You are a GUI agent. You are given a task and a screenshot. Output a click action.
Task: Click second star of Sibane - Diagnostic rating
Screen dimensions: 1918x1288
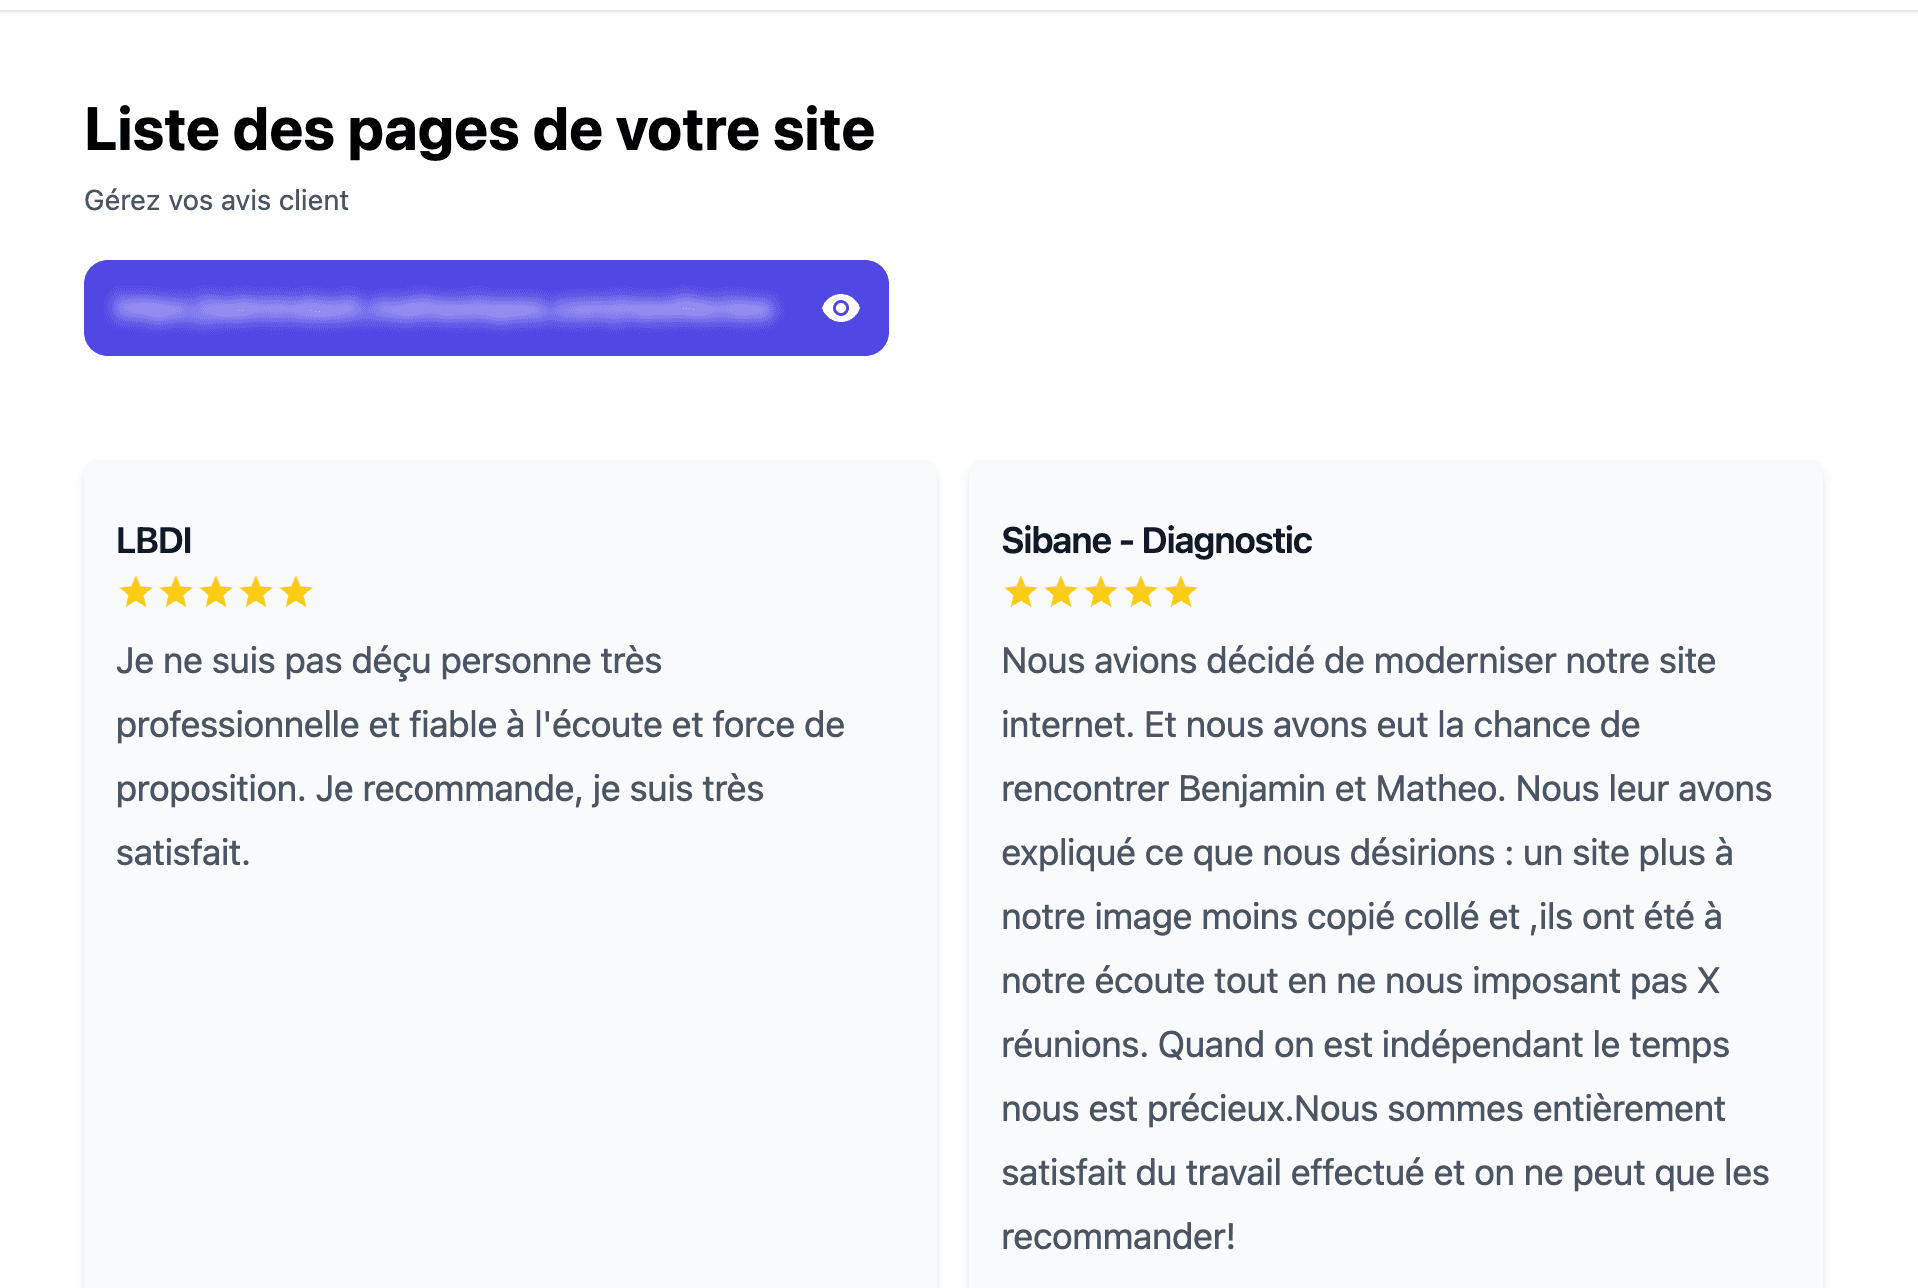point(1061,592)
